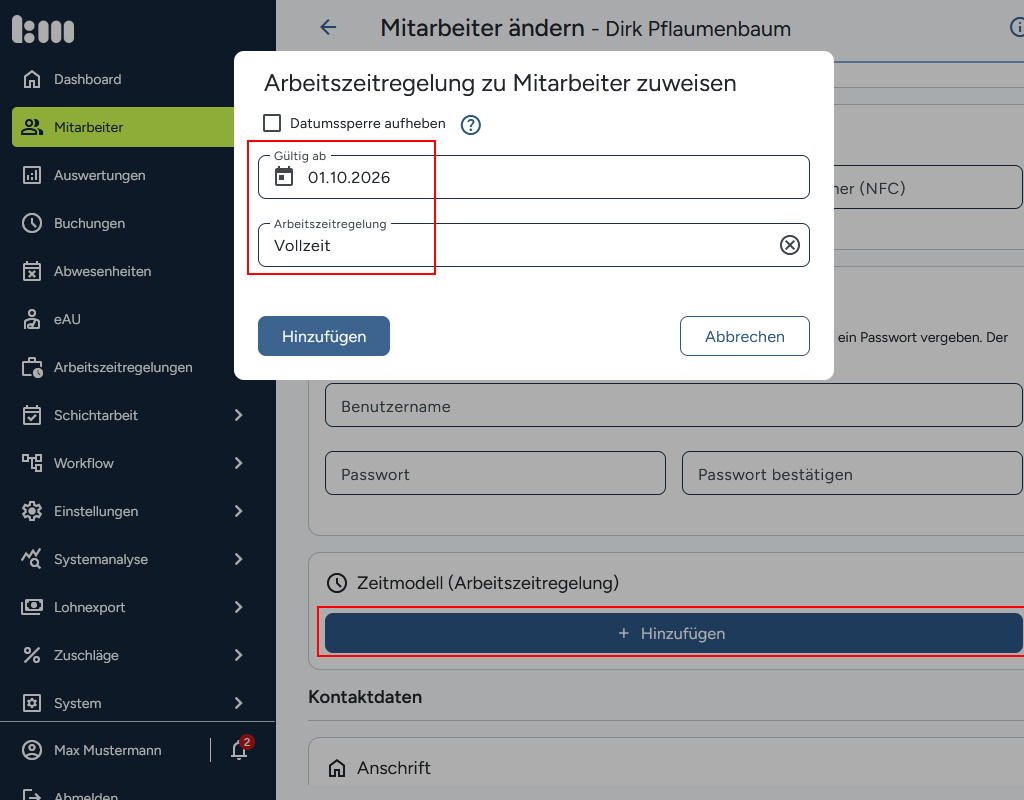The width and height of the screenshot is (1024, 800).
Task: Expand the Einstellungen submenu chevron
Action: (238, 511)
